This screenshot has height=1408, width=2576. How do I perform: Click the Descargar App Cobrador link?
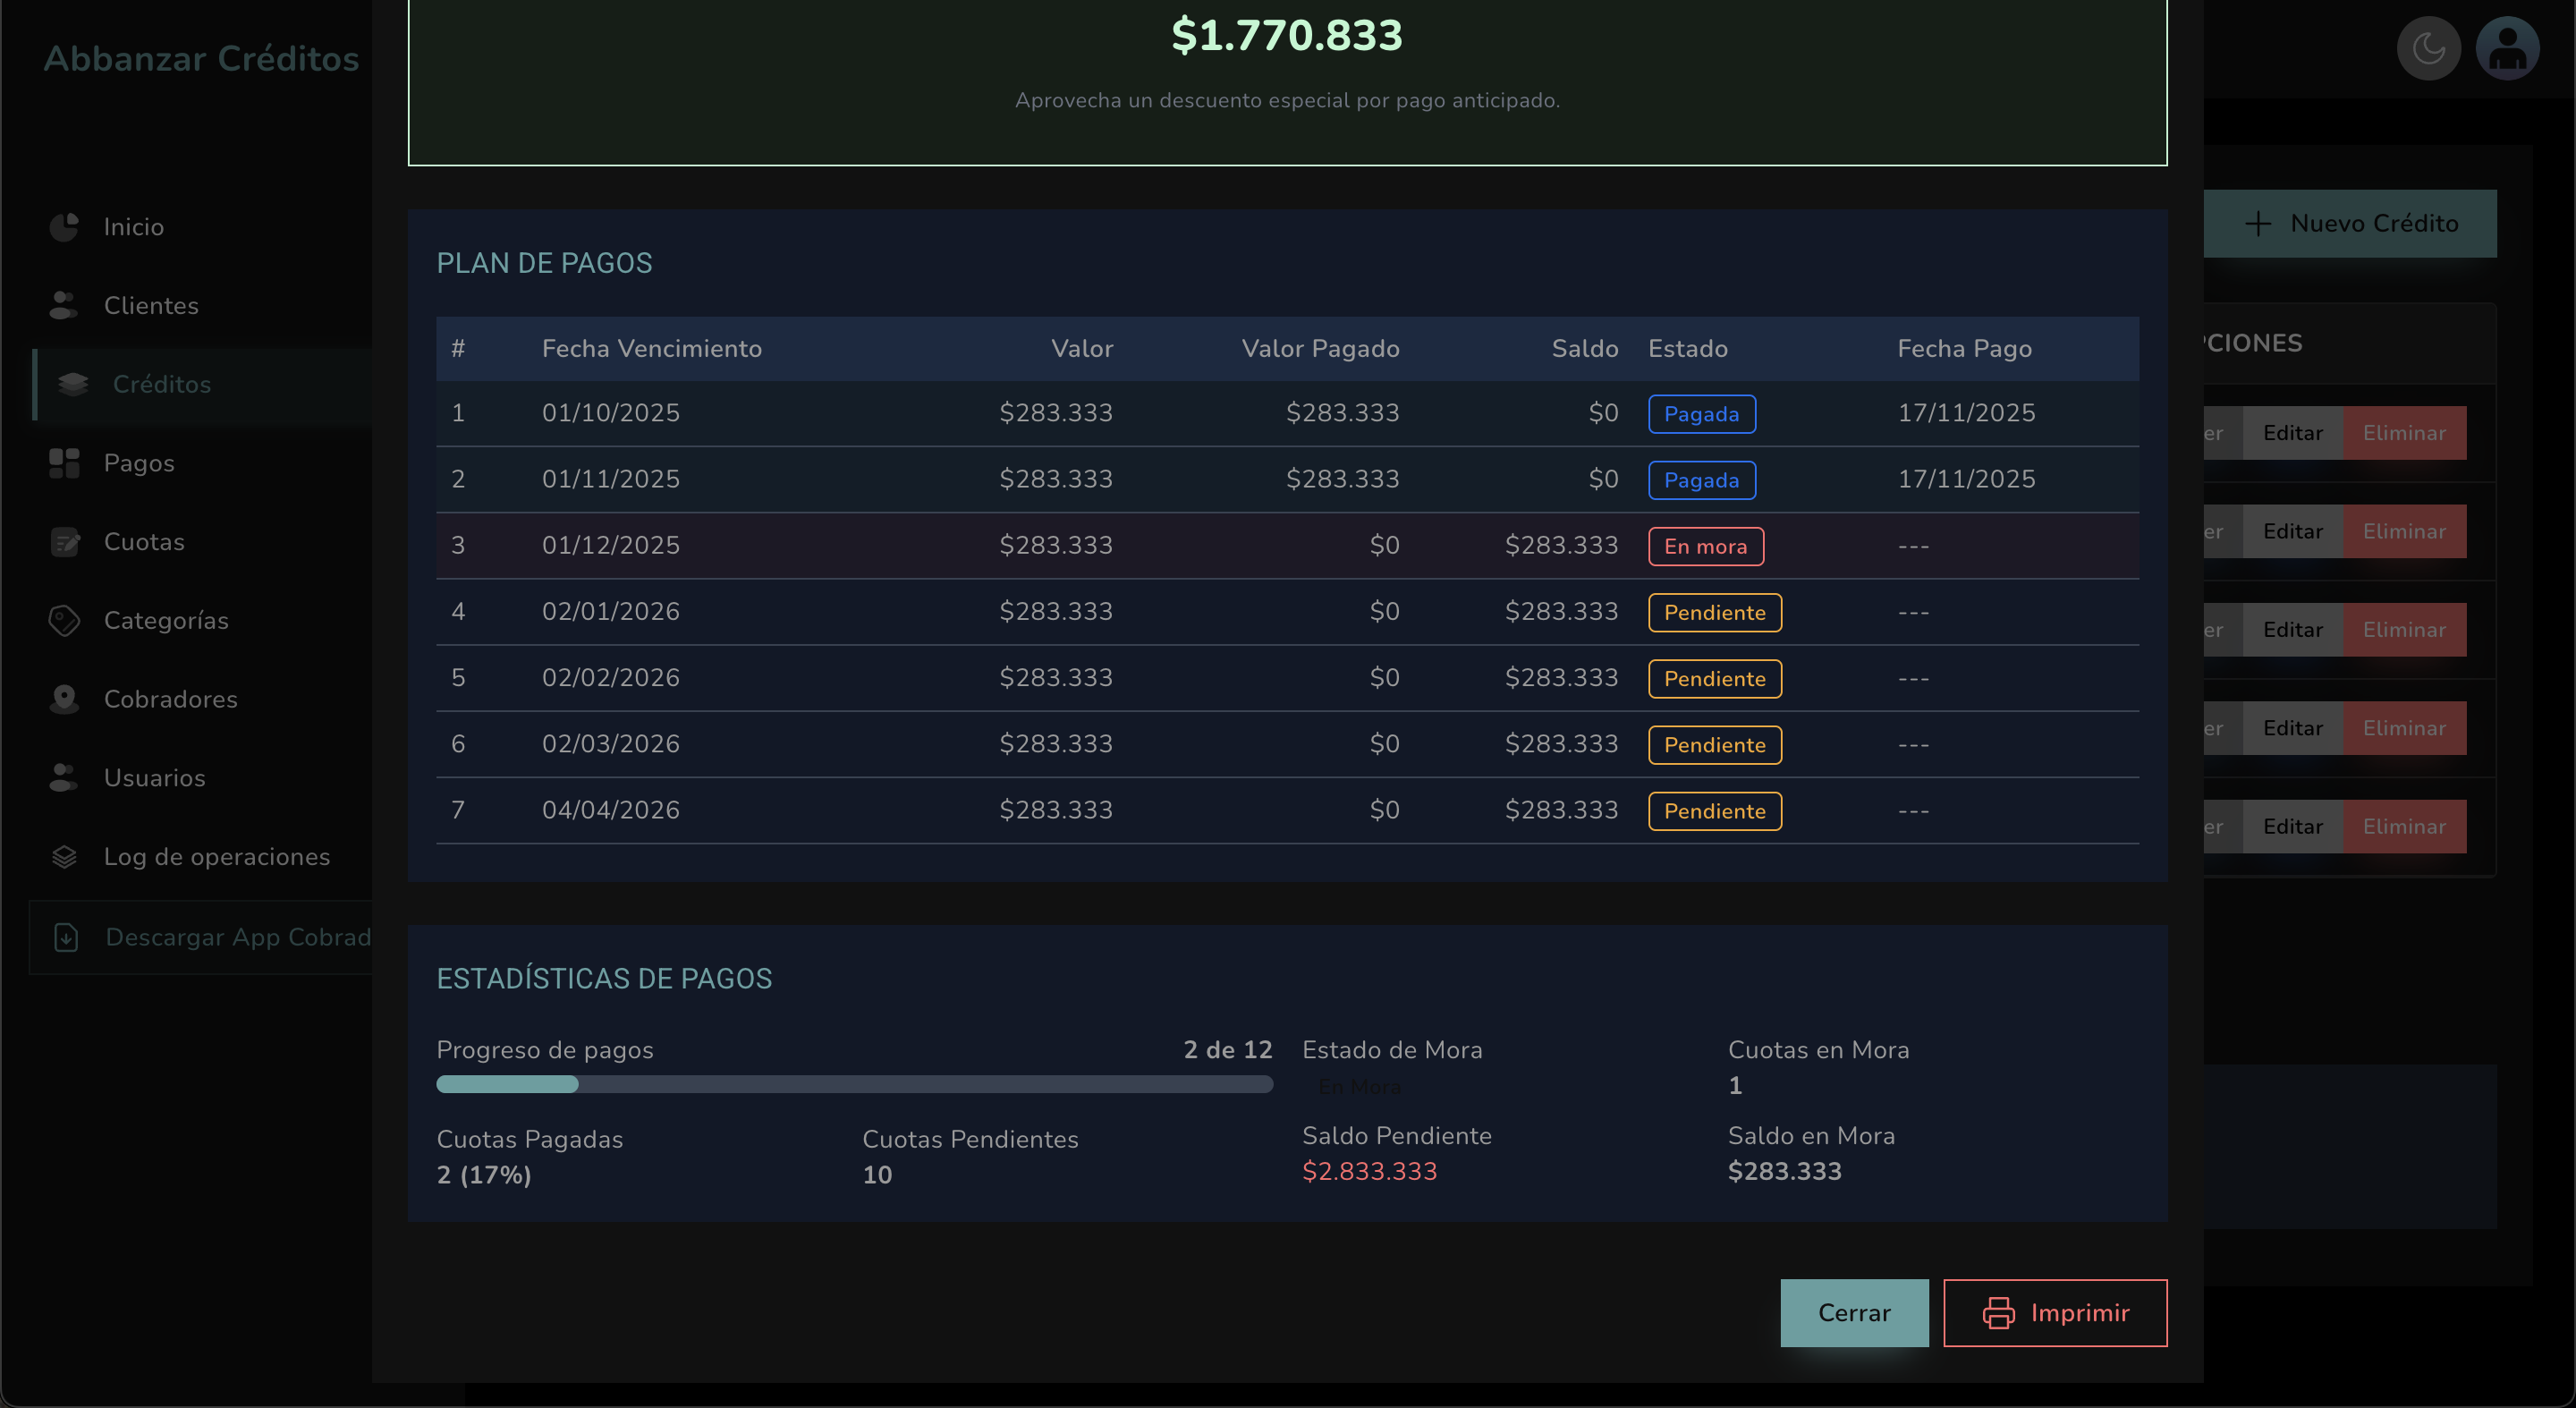click(201, 937)
